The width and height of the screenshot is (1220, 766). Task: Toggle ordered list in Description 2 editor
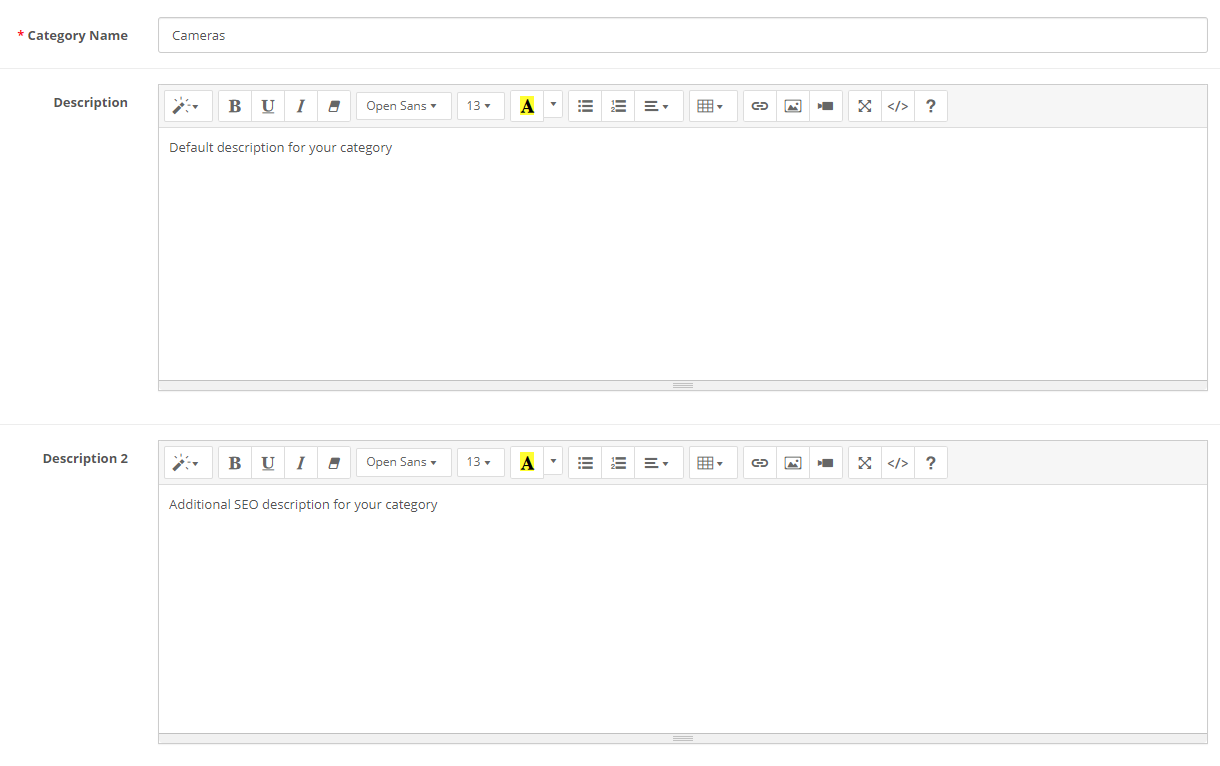618,463
